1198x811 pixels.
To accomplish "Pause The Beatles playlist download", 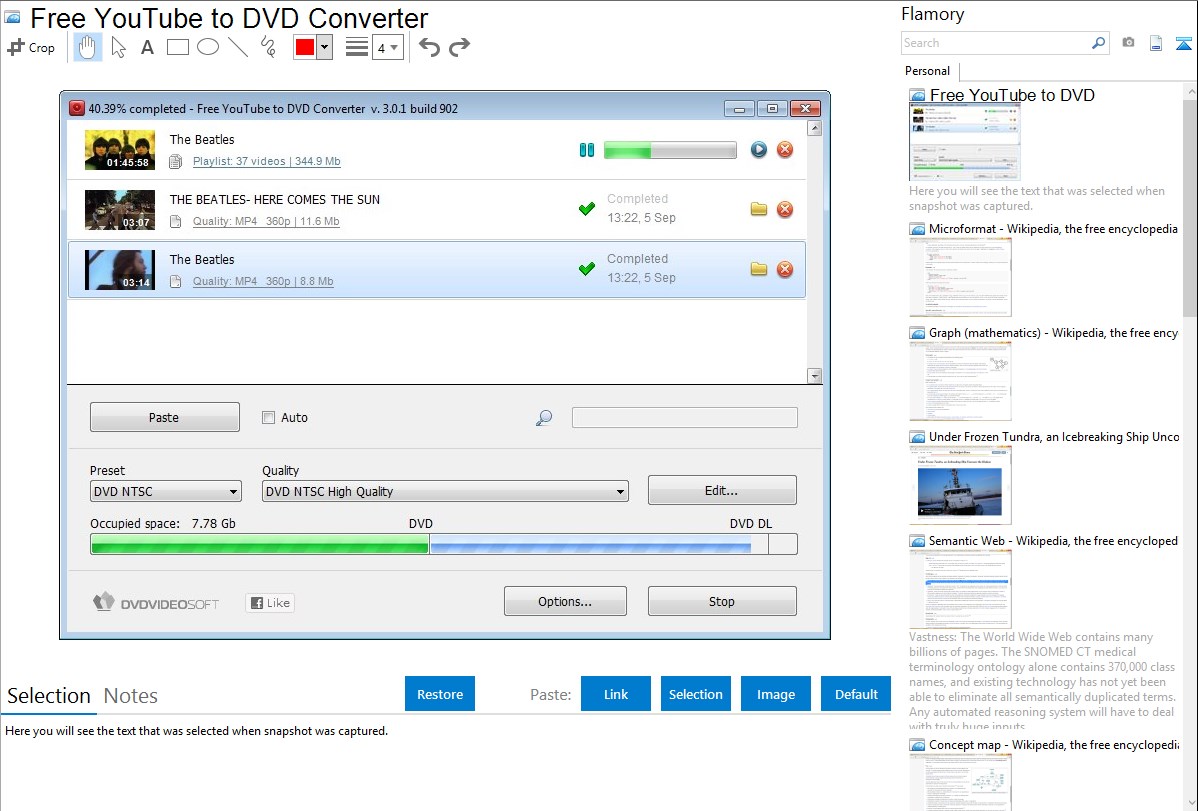I will coord(587,150).
